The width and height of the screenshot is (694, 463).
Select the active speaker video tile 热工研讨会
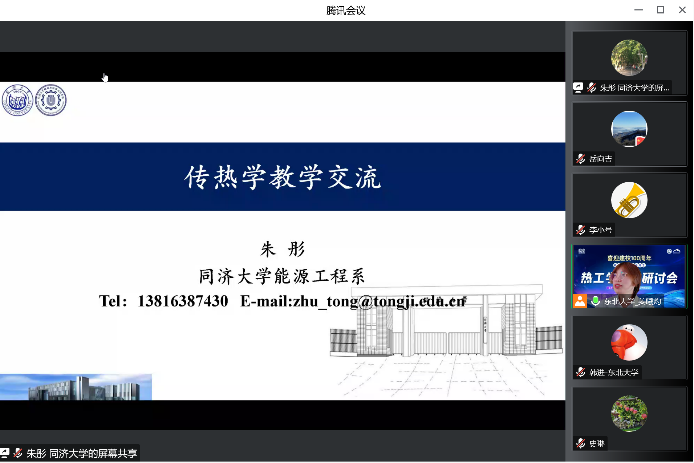(x=629, y=277)
